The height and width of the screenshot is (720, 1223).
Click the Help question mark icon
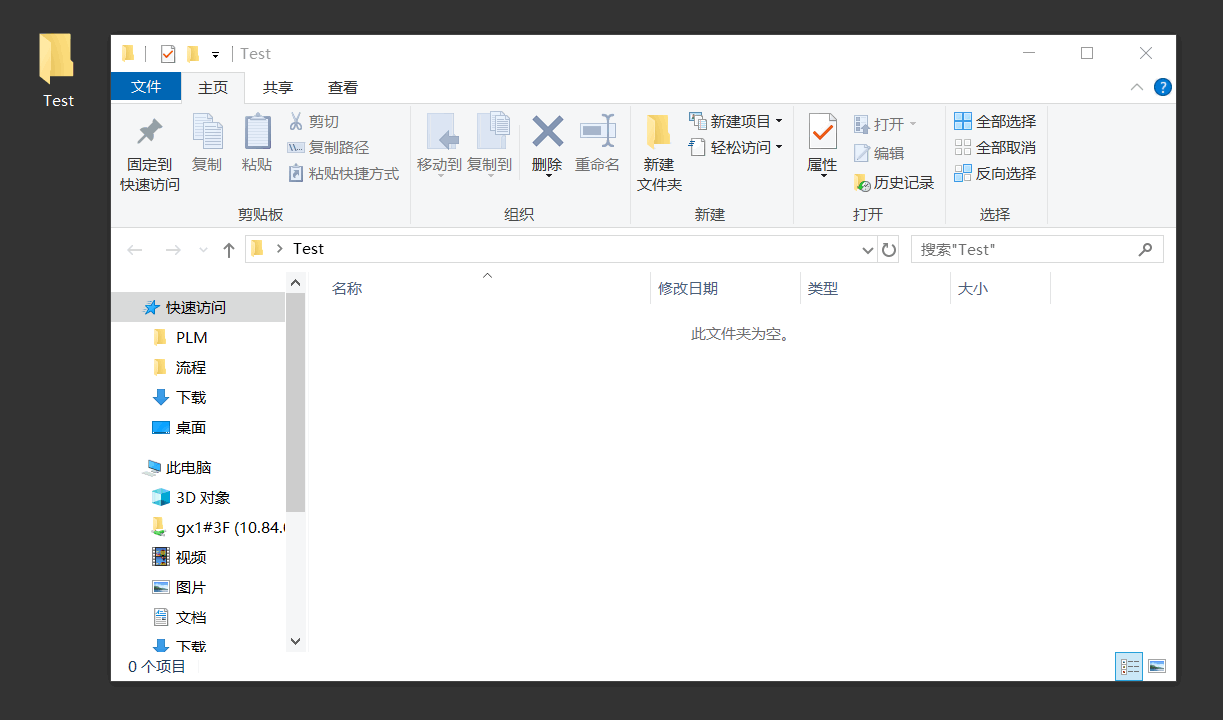pos(1163,87)
